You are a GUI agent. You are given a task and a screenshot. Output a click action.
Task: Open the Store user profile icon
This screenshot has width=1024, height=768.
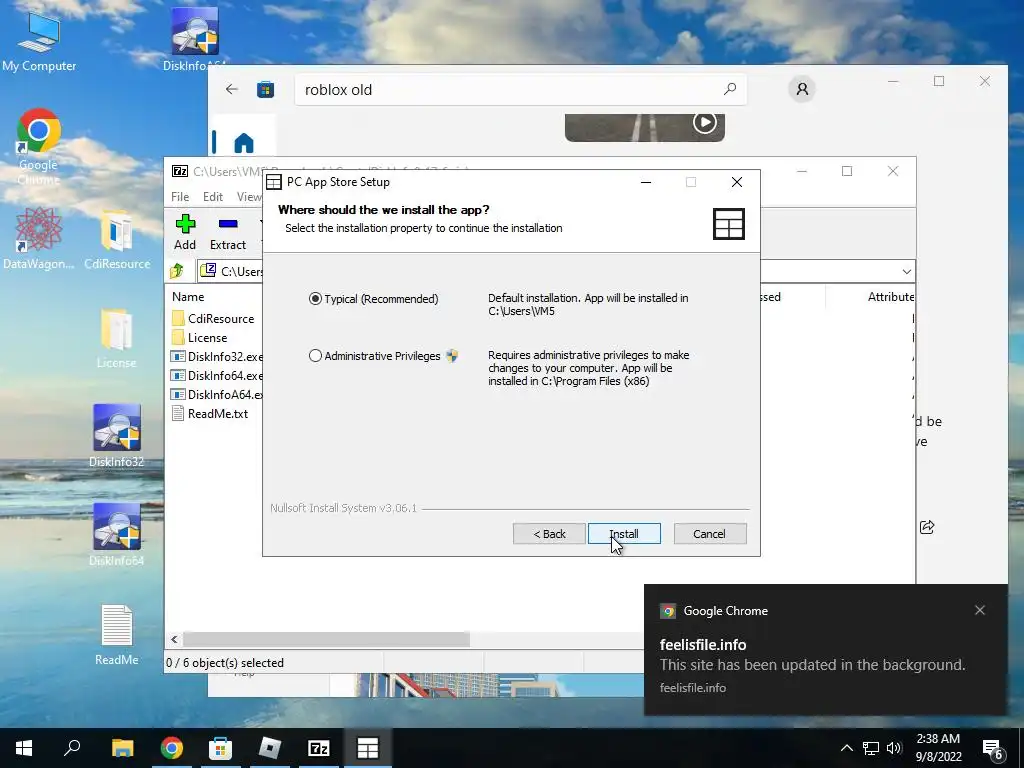click(802, 89)
